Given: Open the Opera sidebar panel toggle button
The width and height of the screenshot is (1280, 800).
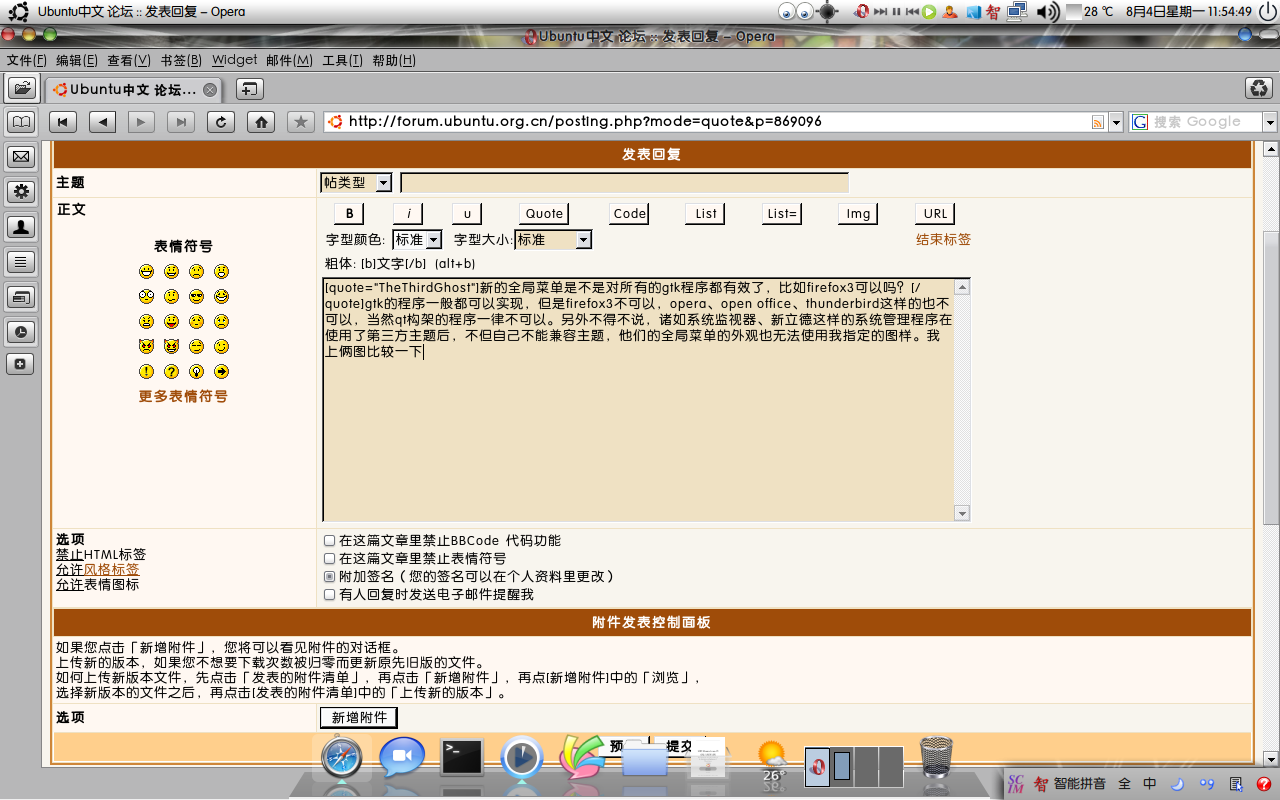Looking at the screenshot, I should click(22, 88).
